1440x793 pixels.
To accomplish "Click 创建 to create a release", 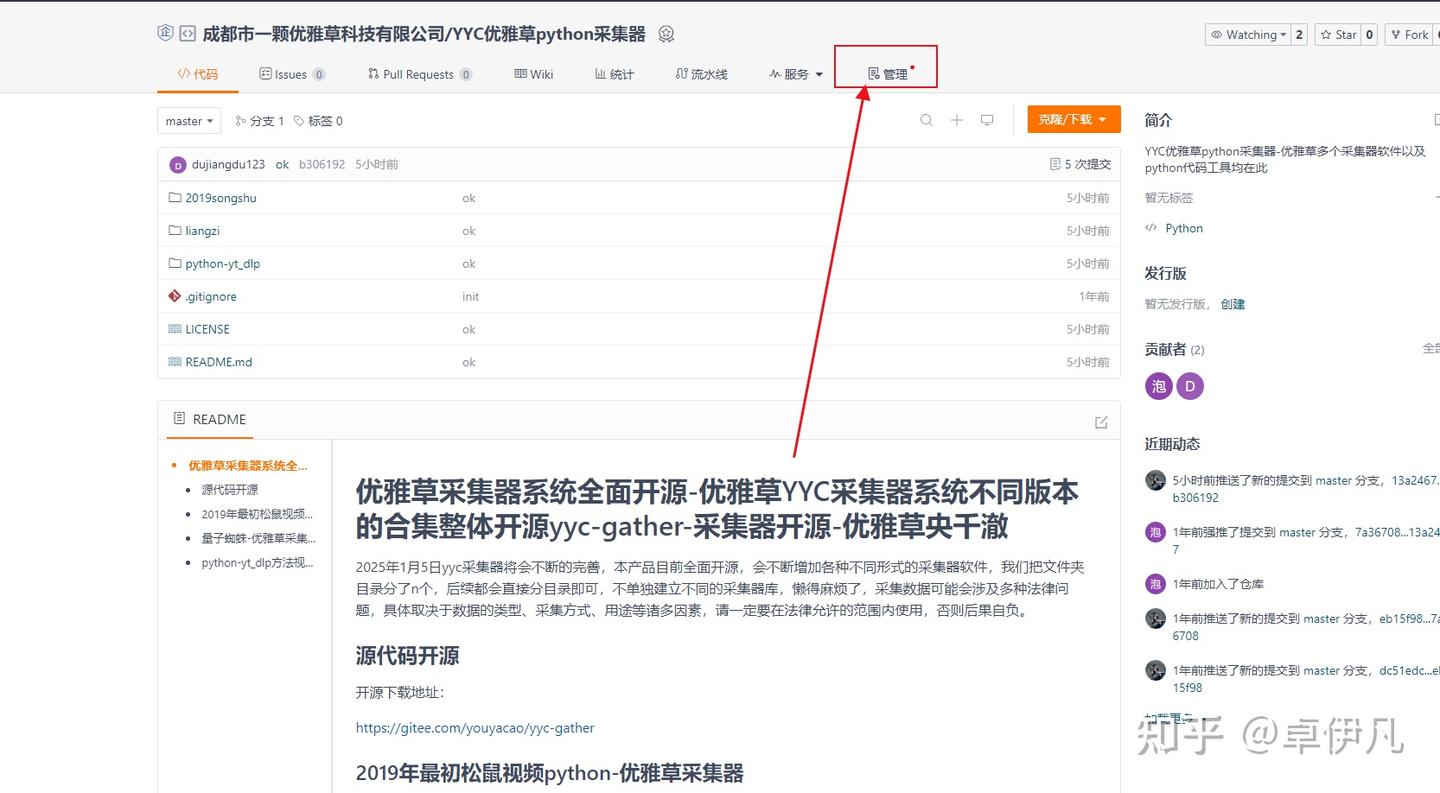I will 1233,303.
